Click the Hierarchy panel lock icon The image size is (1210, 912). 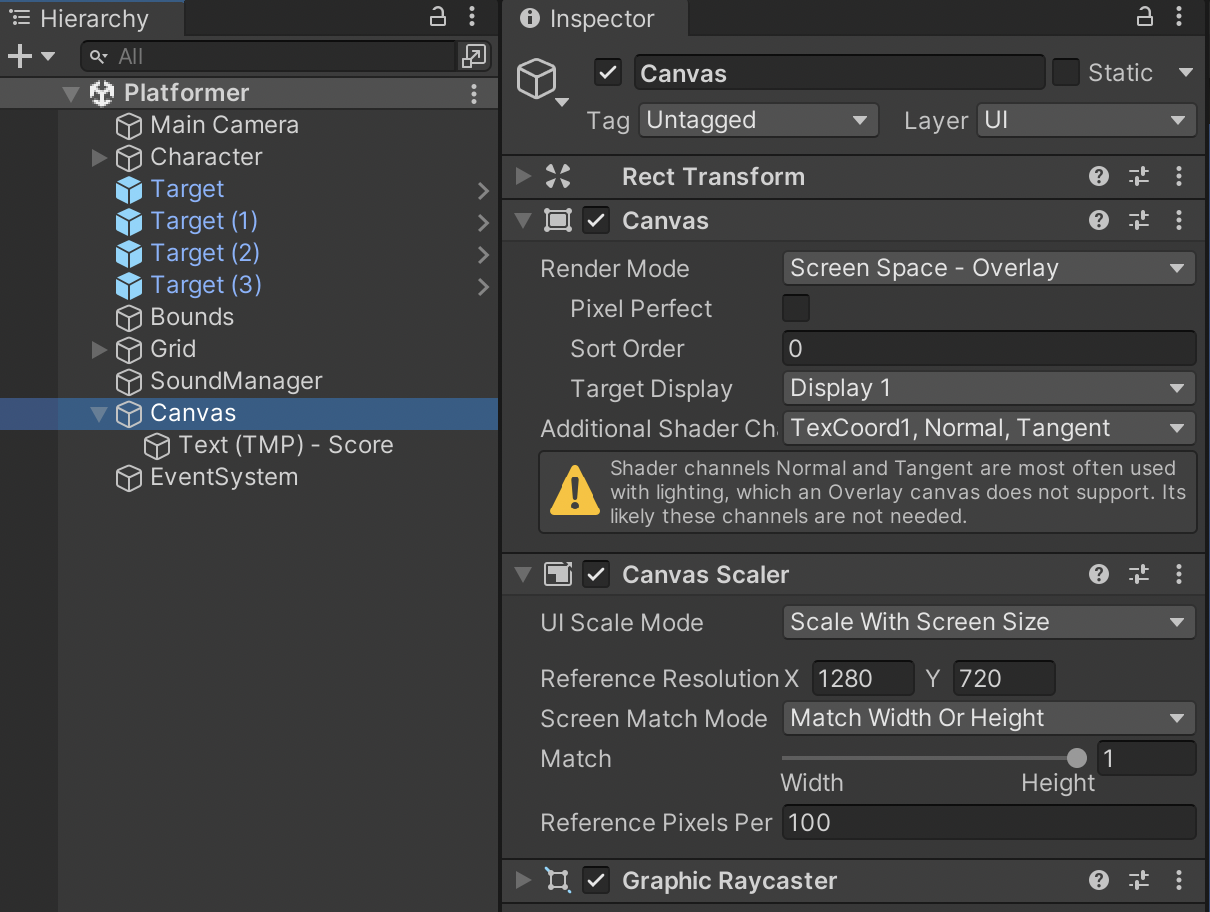(x=438, y=17)
